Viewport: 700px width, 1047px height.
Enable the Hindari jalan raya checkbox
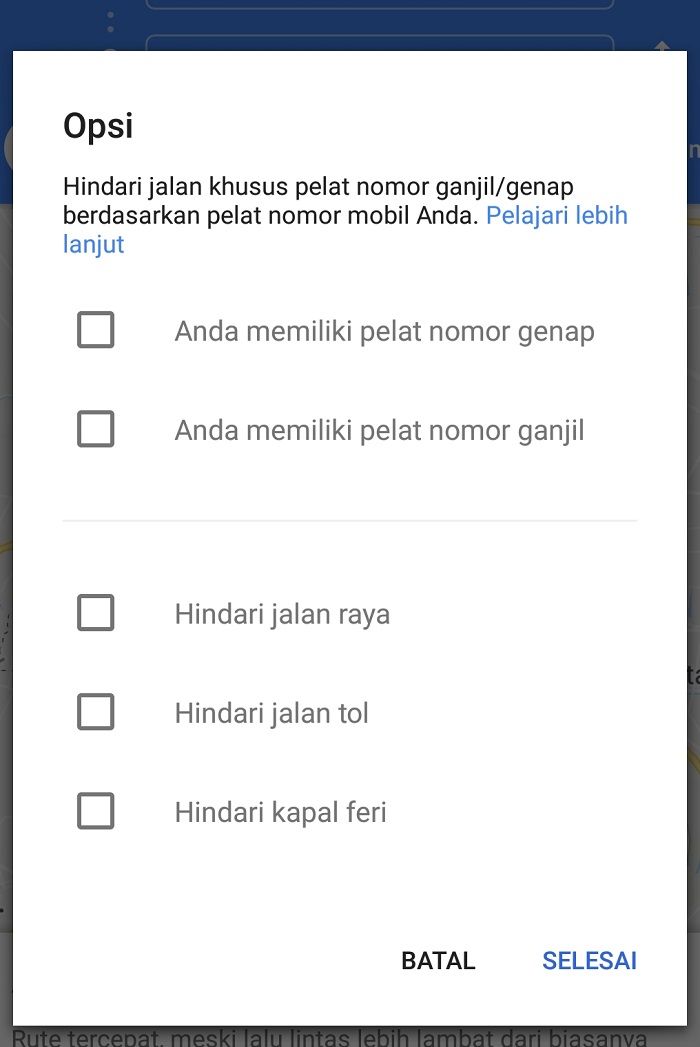pyautogui.click(x=96, y=613)
